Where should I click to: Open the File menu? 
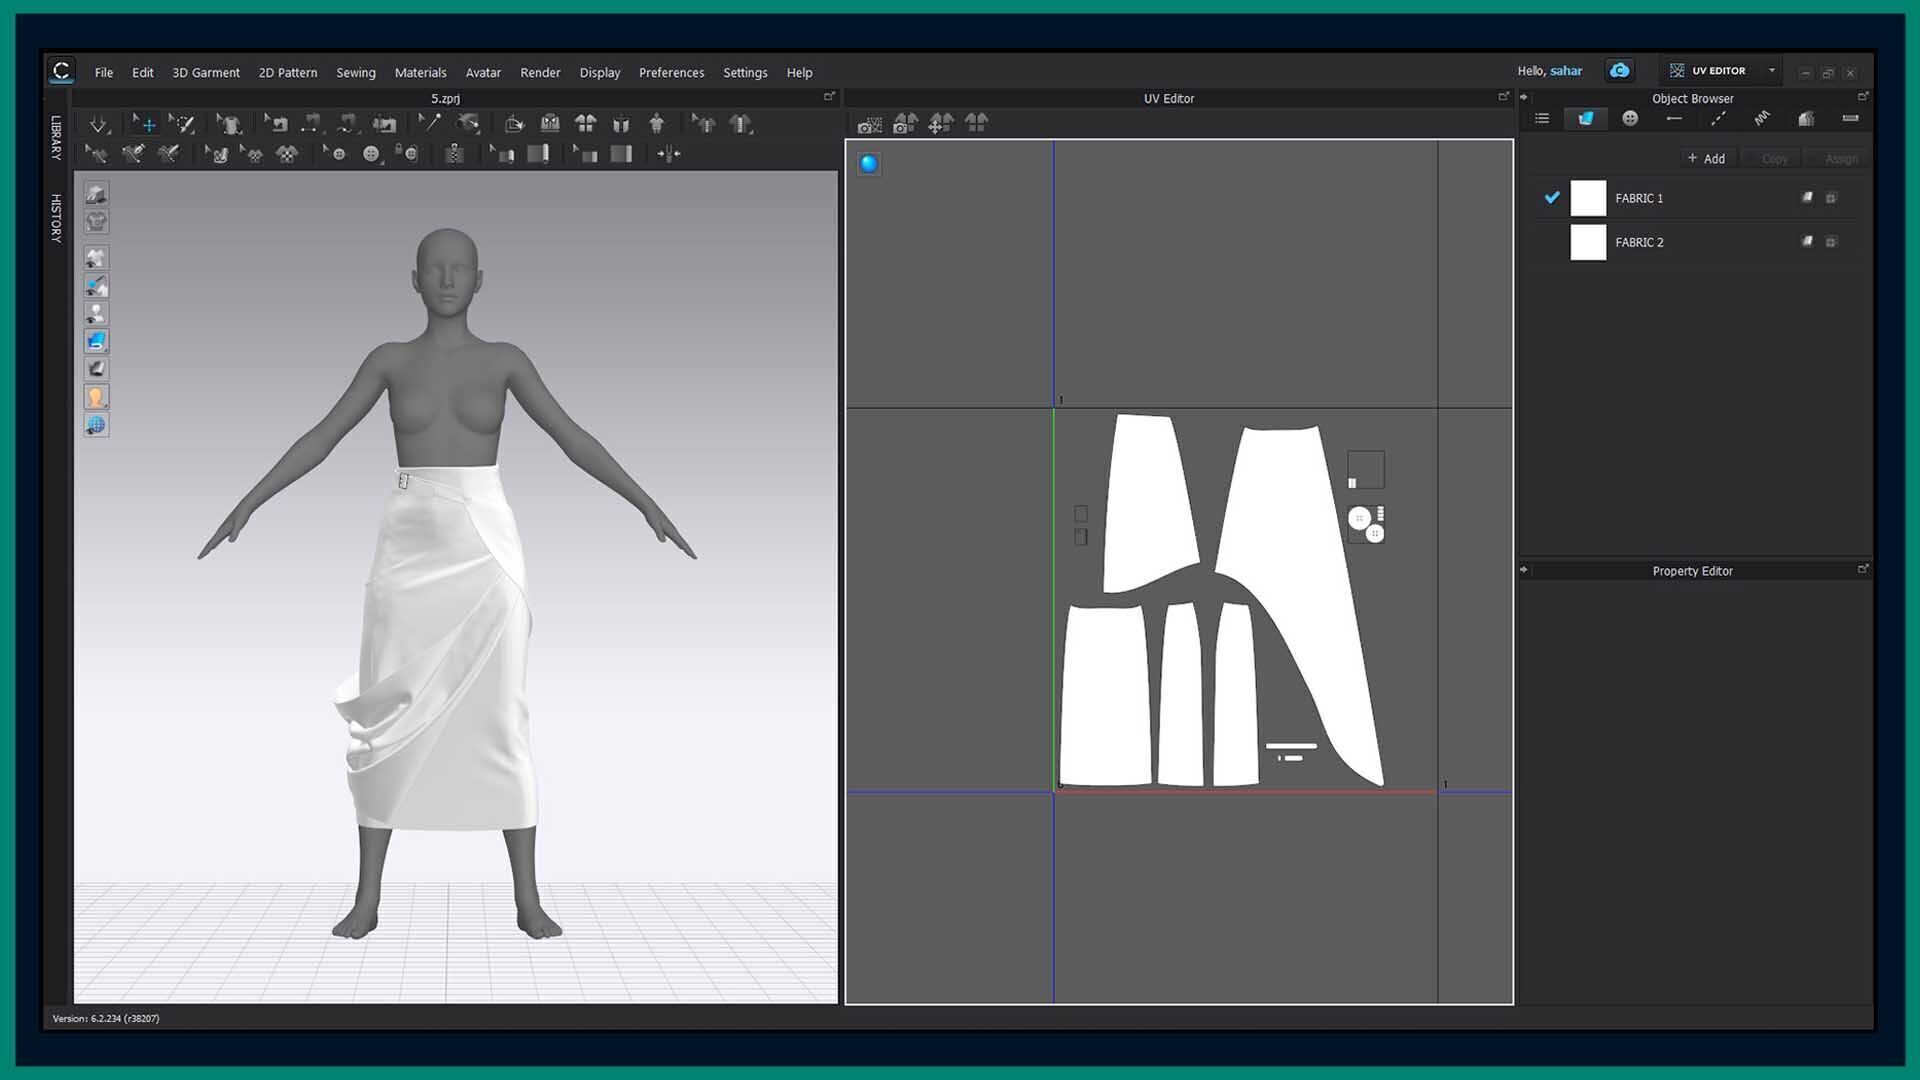point(104,72)
